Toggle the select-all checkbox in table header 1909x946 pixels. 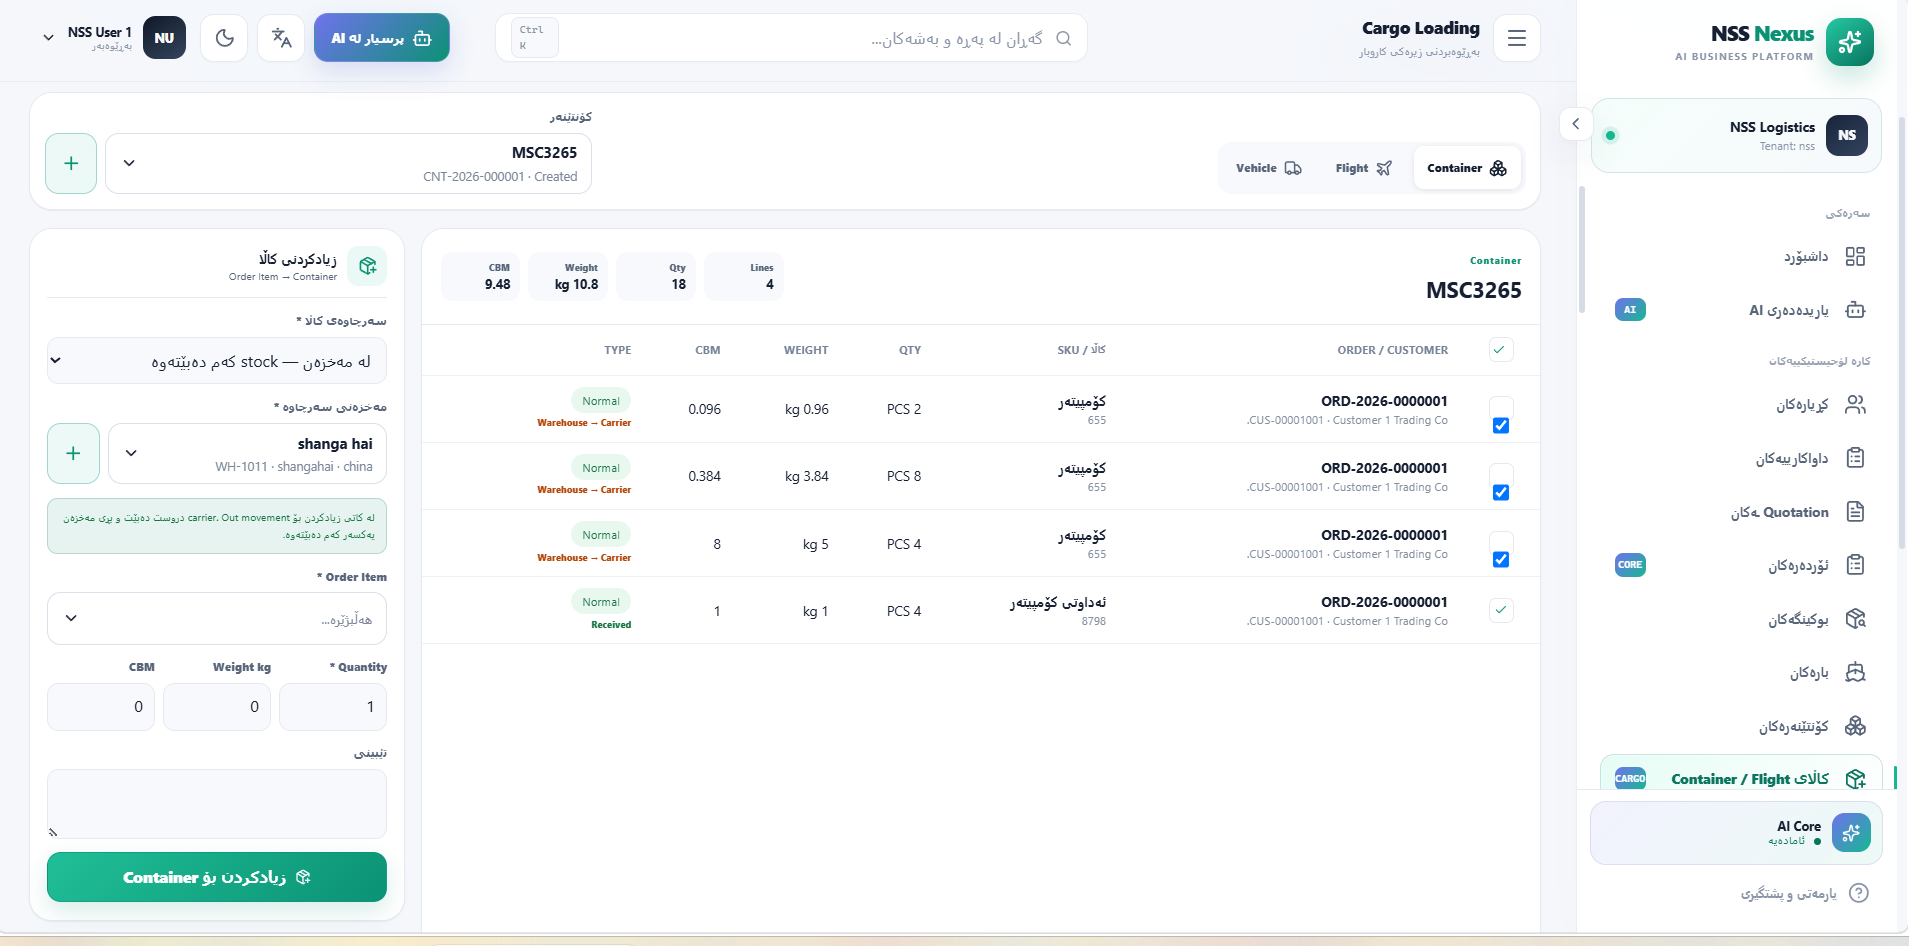click(x=1500, y=349)
